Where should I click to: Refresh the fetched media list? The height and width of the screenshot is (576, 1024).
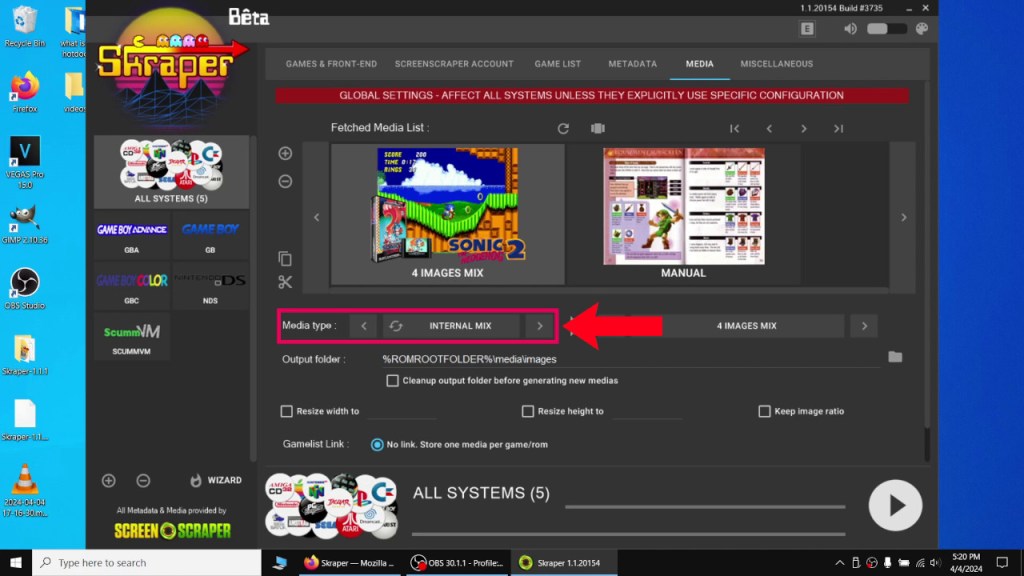point(562,128)
